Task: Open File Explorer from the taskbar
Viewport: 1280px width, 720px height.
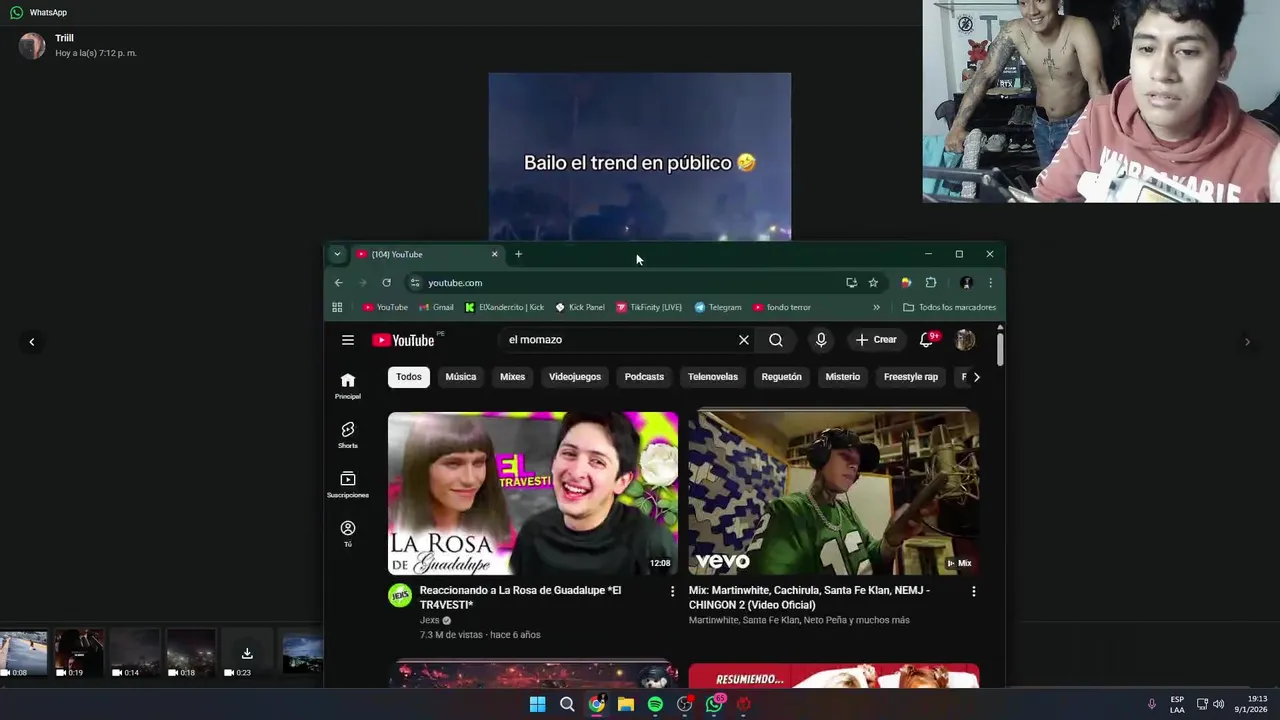Action: [x=626, y=704]
